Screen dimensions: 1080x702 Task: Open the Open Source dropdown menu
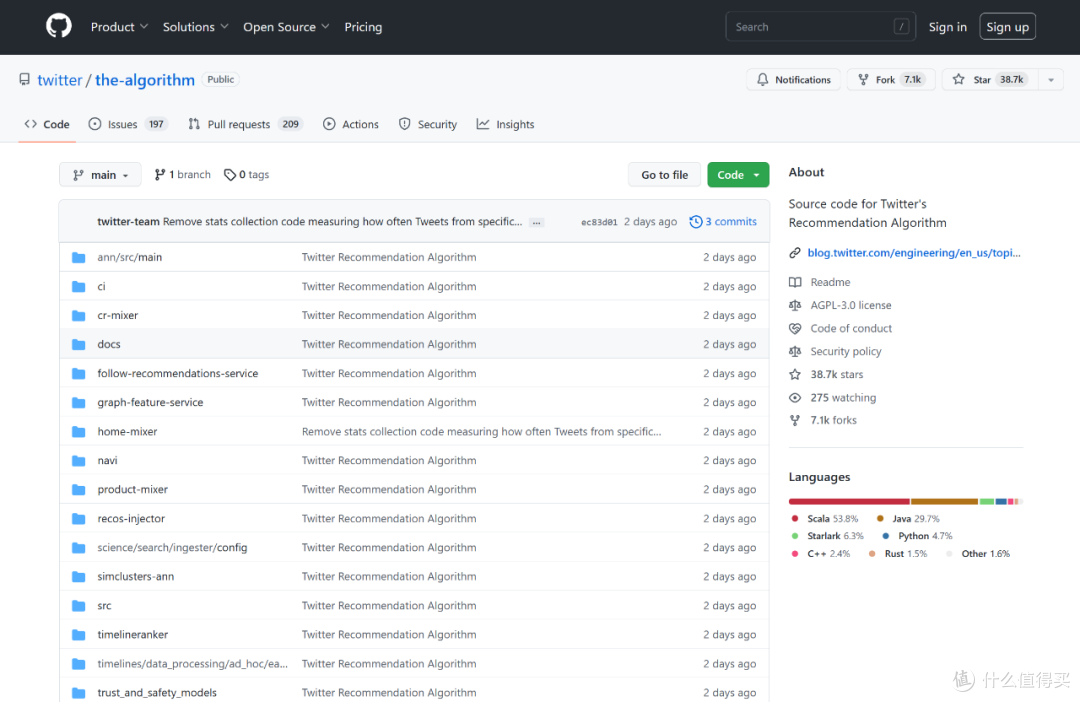pos(287,27)
